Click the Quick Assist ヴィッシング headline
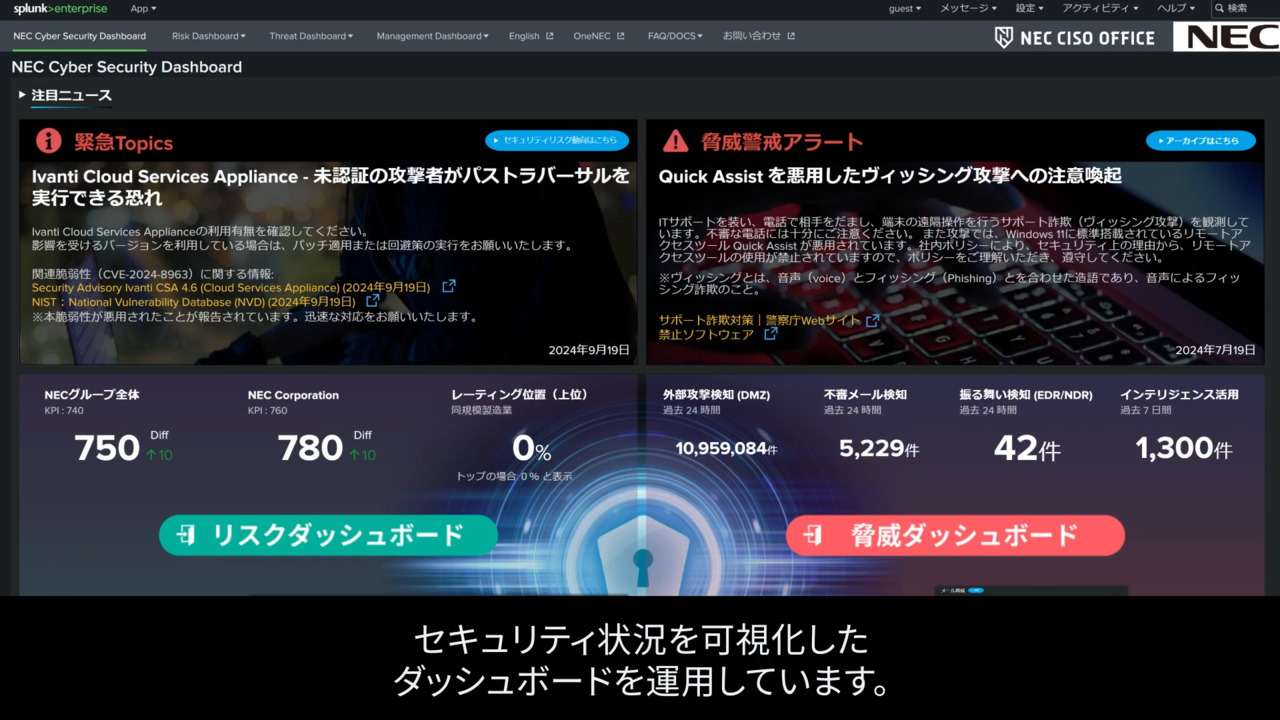This screenshot has width=1280, height=720. click(890, 176)
